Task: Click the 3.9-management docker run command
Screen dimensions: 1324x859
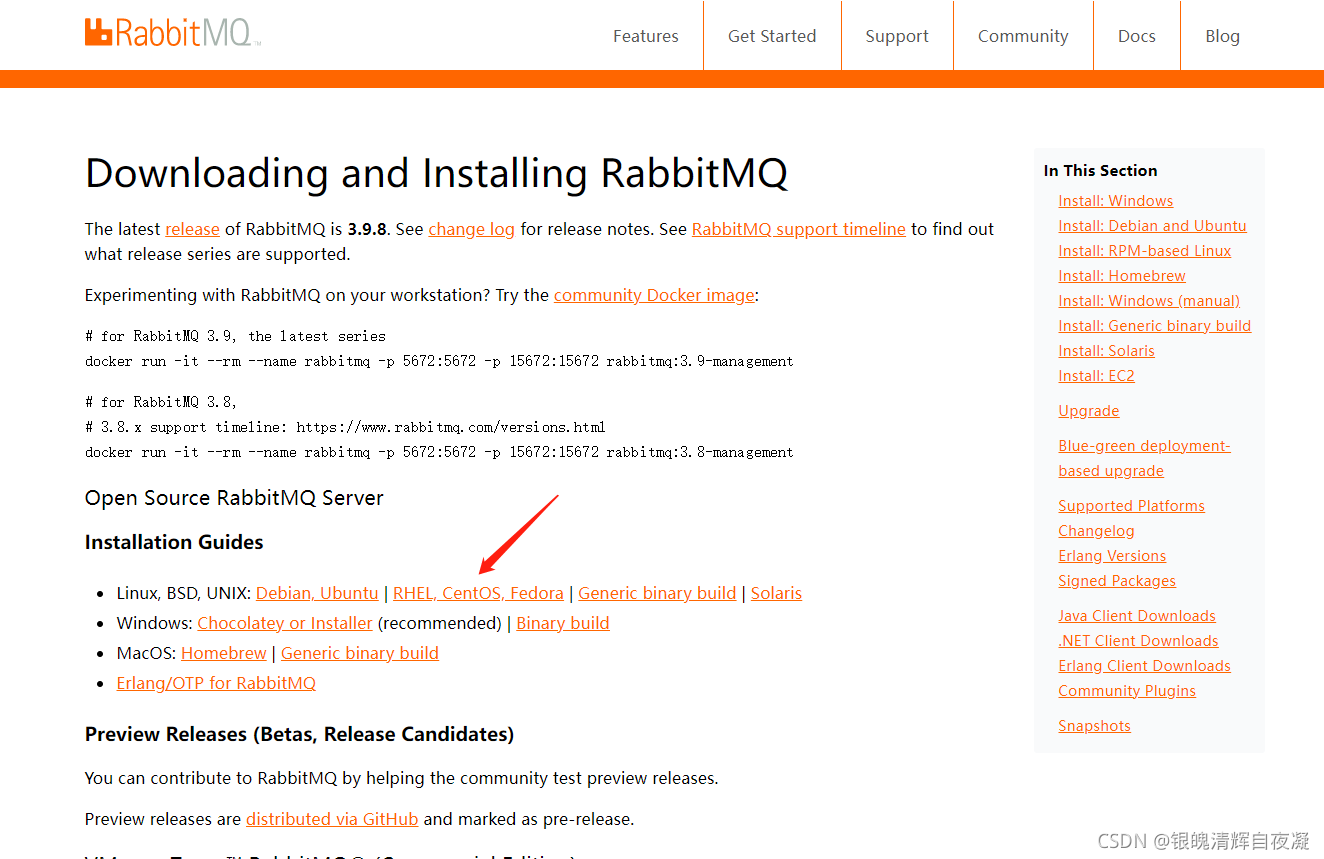Action: point(439,361)
